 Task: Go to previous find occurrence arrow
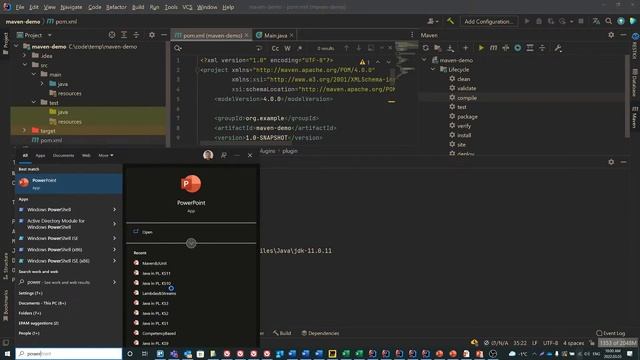pos(346,48)
